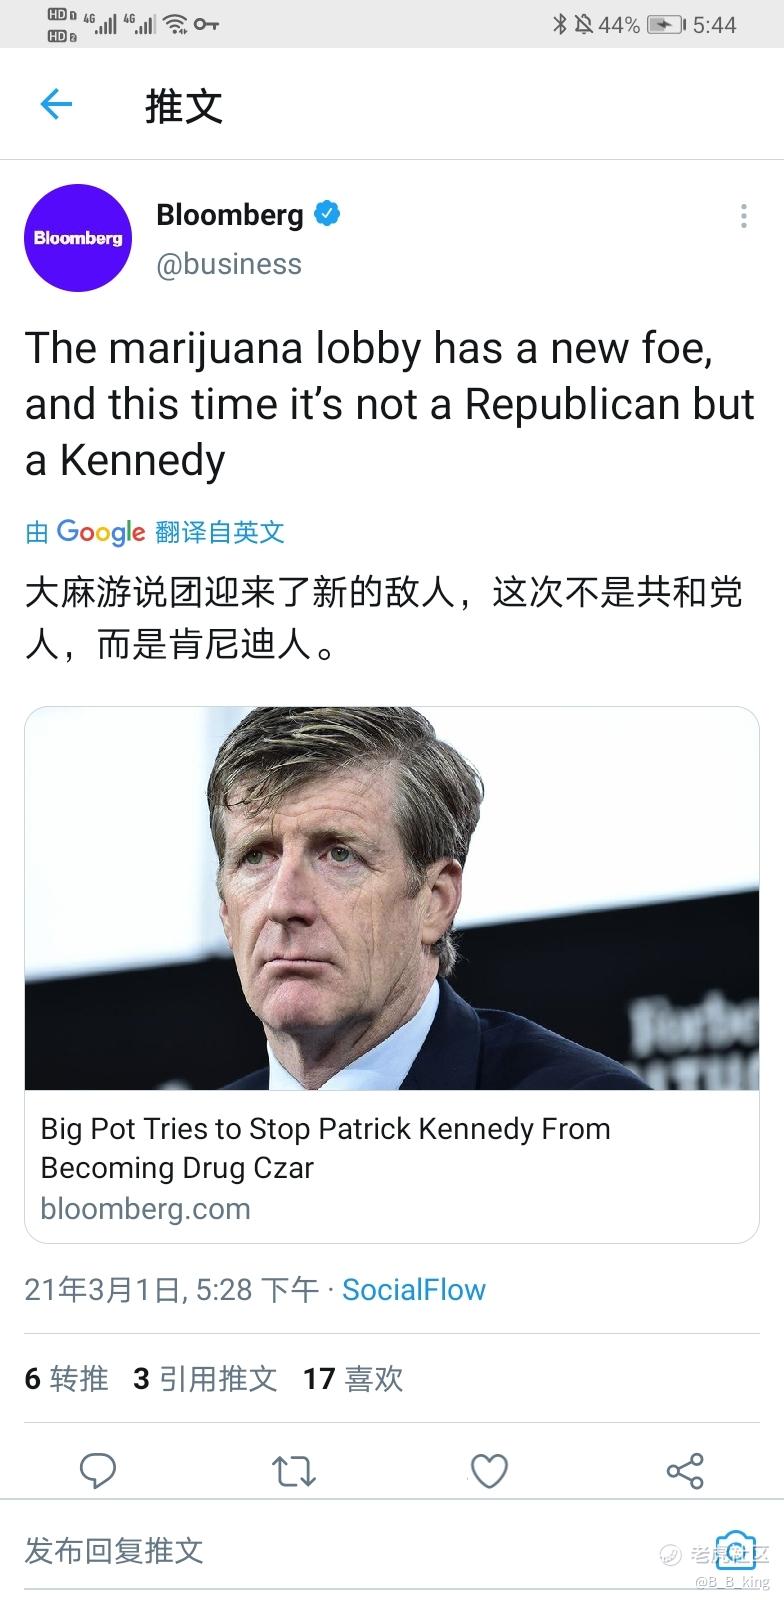Click the Bloomberg verified badge

click(327, 213)
